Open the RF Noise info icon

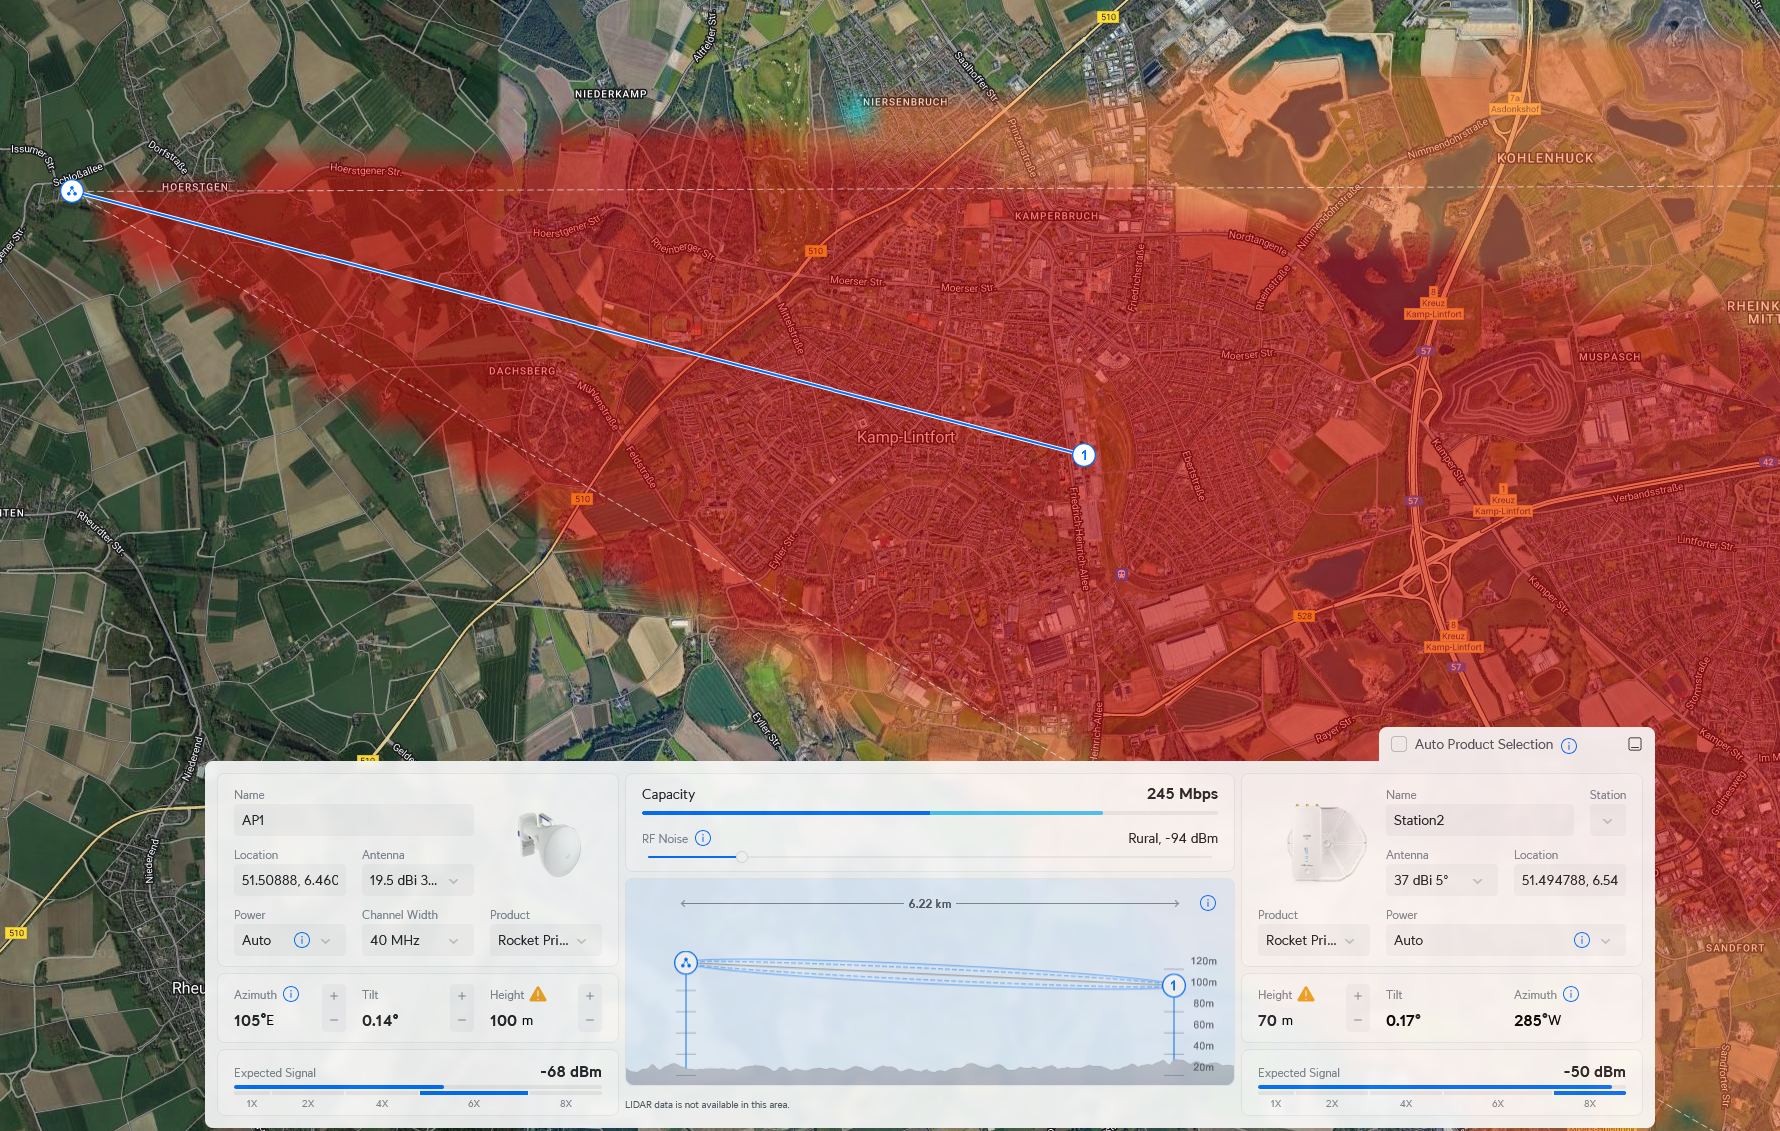tap(703, 838)
